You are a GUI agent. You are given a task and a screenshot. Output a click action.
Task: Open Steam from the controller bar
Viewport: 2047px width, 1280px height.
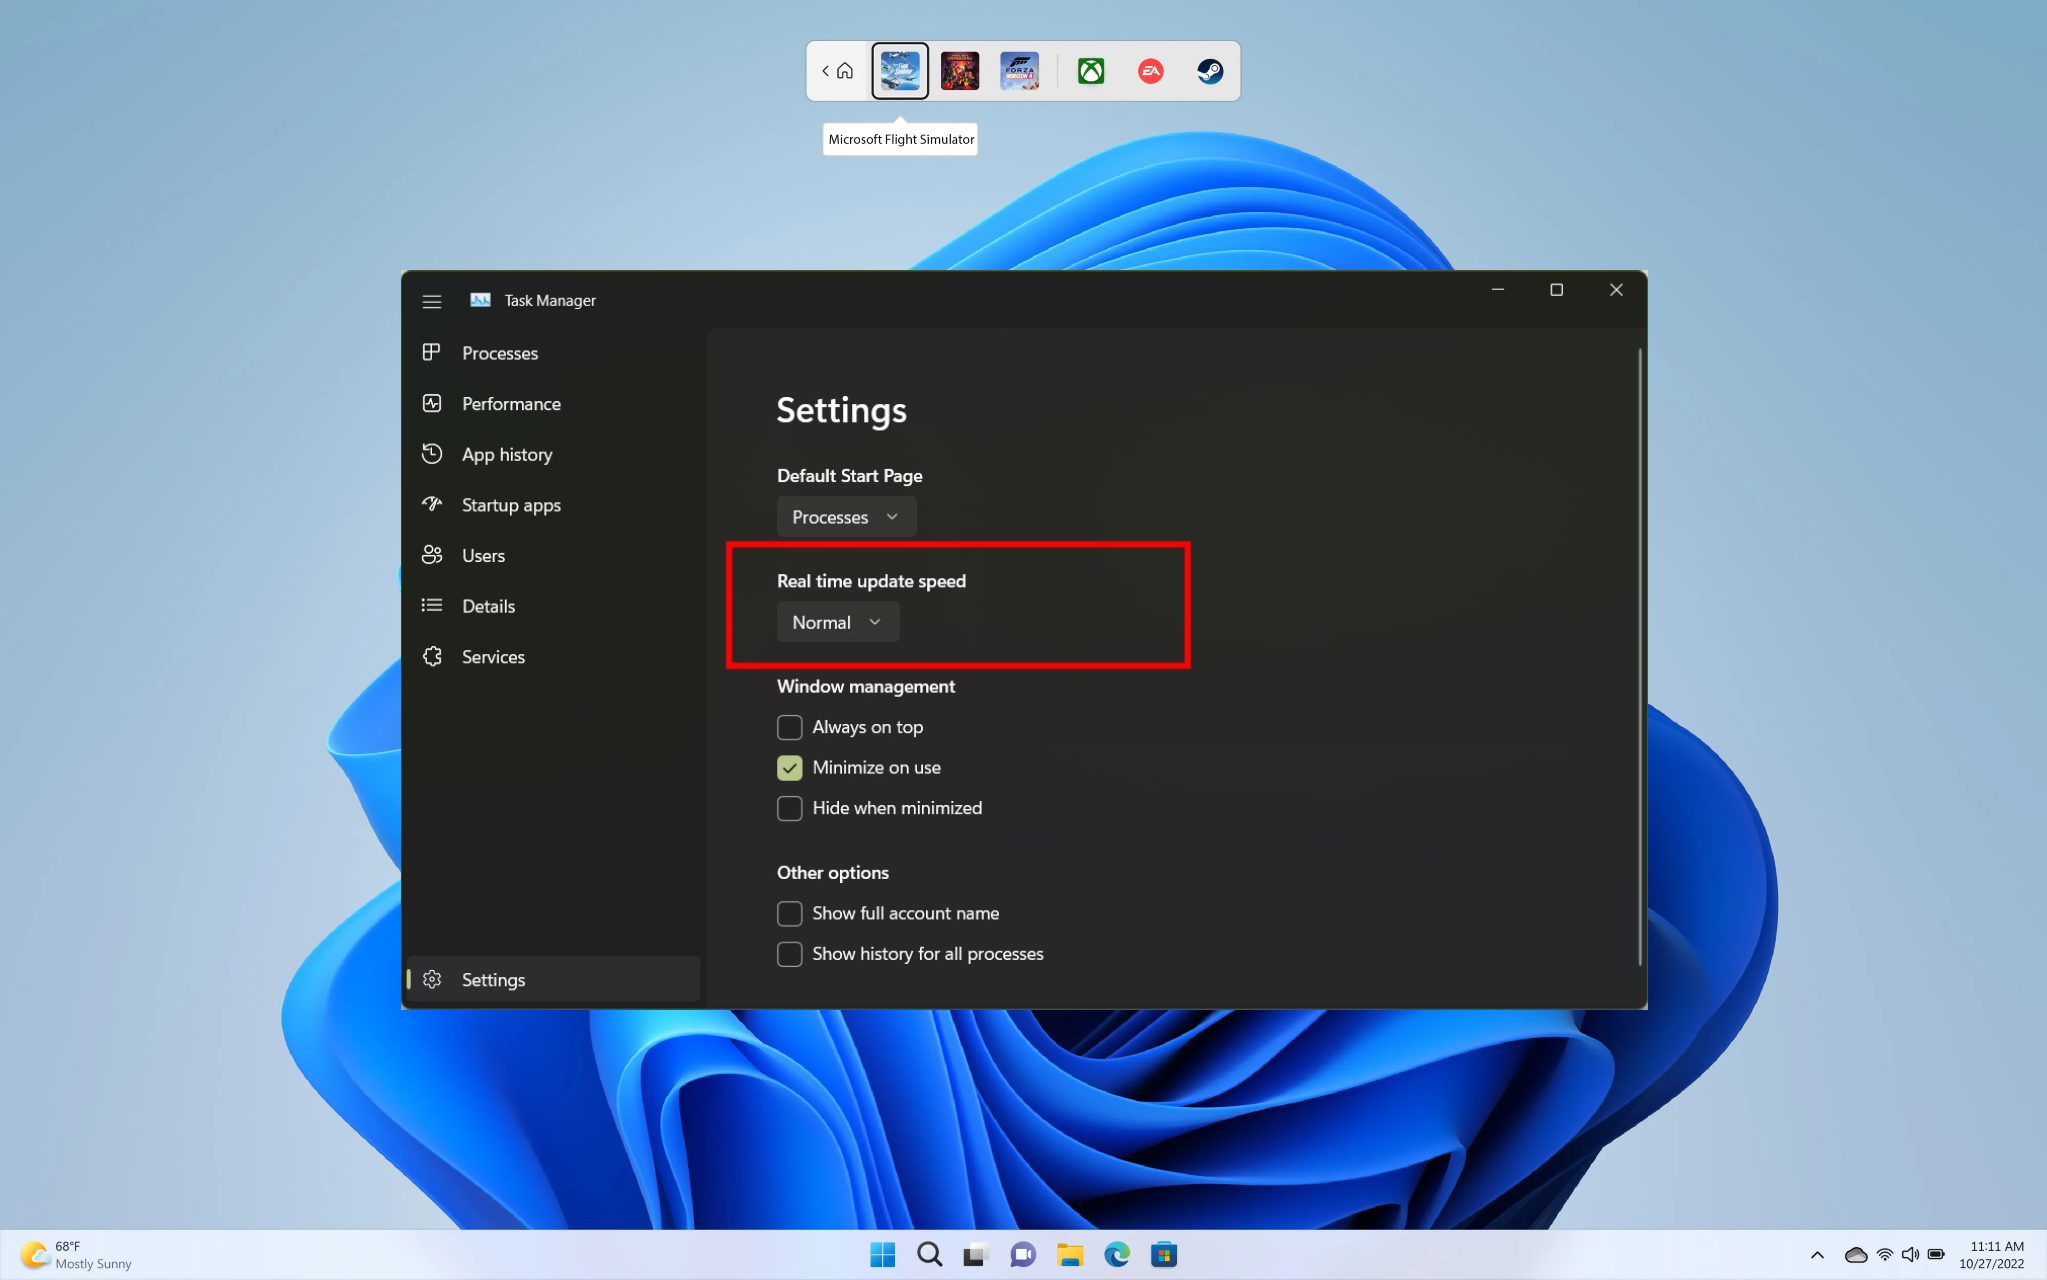(x=1210, y=71)
